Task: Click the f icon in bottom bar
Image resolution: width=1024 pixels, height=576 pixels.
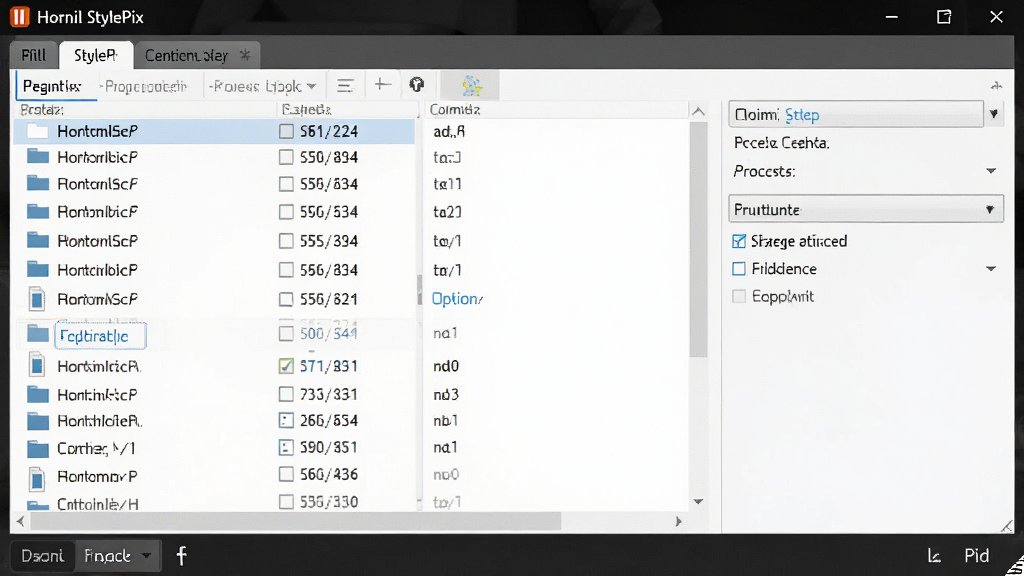Action: [x=182, y=556]
